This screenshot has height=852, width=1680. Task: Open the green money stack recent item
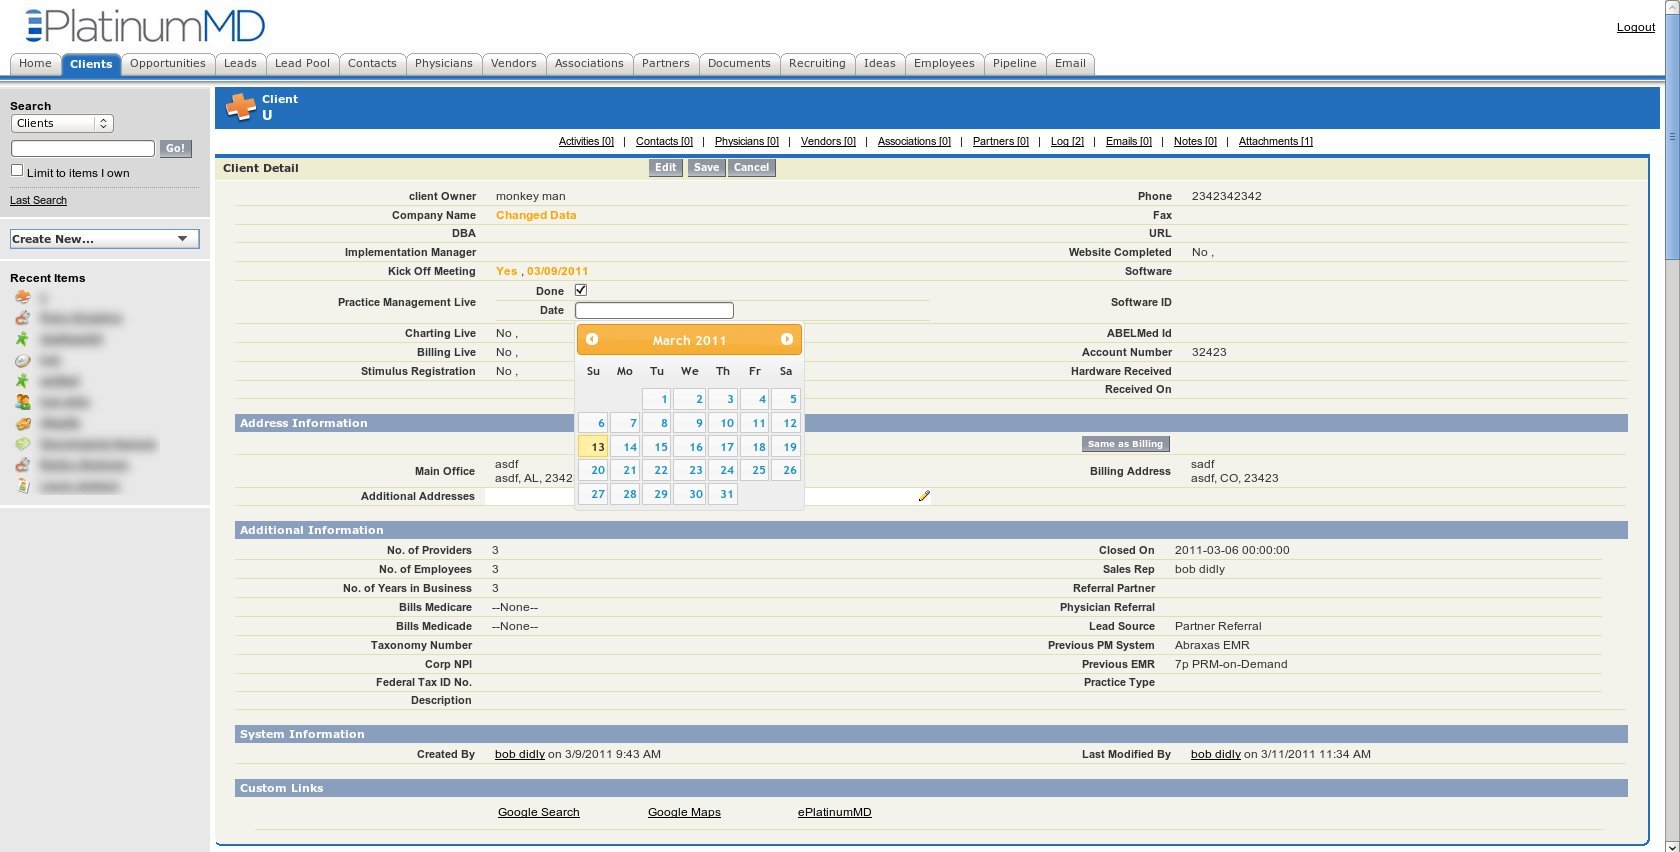pos(23,444)
